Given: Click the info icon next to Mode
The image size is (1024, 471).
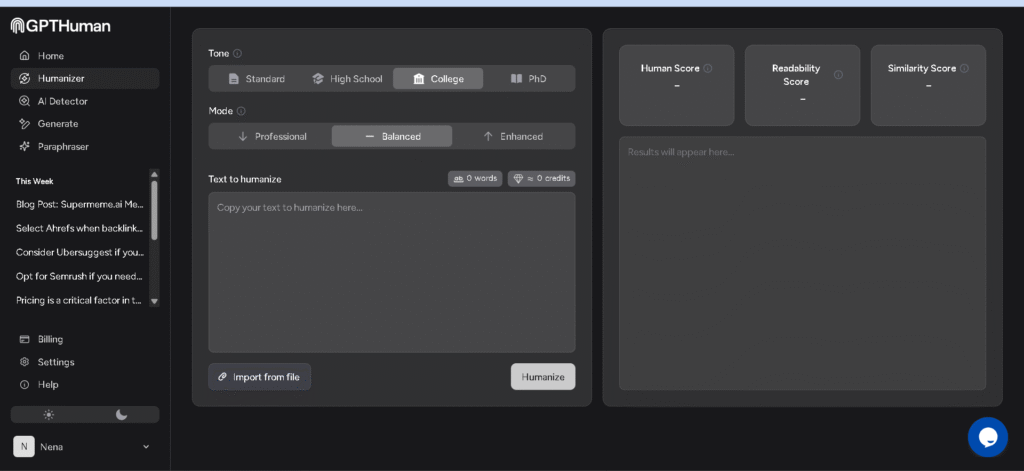Looking at the screenshot, I should [241, 111].
